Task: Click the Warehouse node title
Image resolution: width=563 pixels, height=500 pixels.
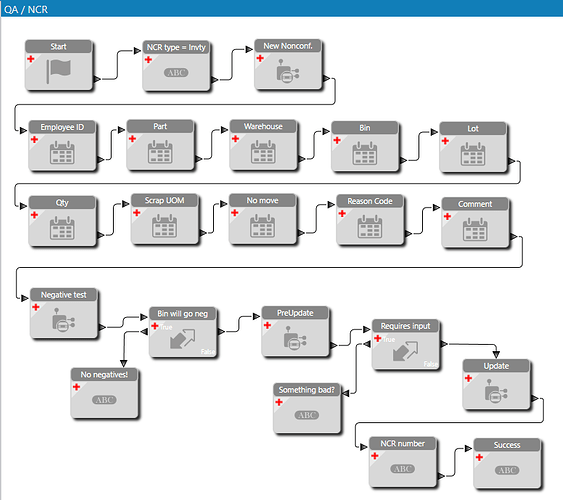Action: tap(263, 126)
